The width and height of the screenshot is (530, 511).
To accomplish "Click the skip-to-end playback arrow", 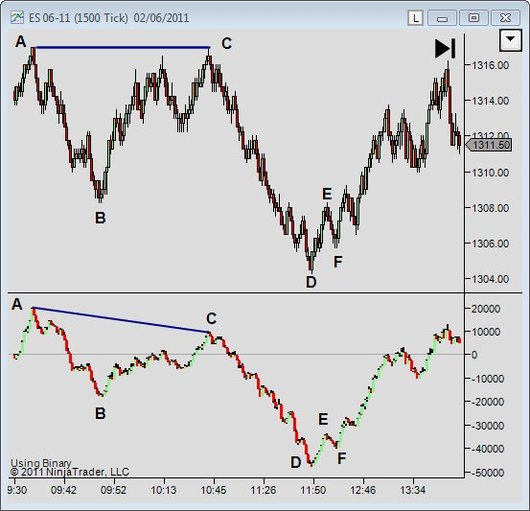I will [445, 49].
